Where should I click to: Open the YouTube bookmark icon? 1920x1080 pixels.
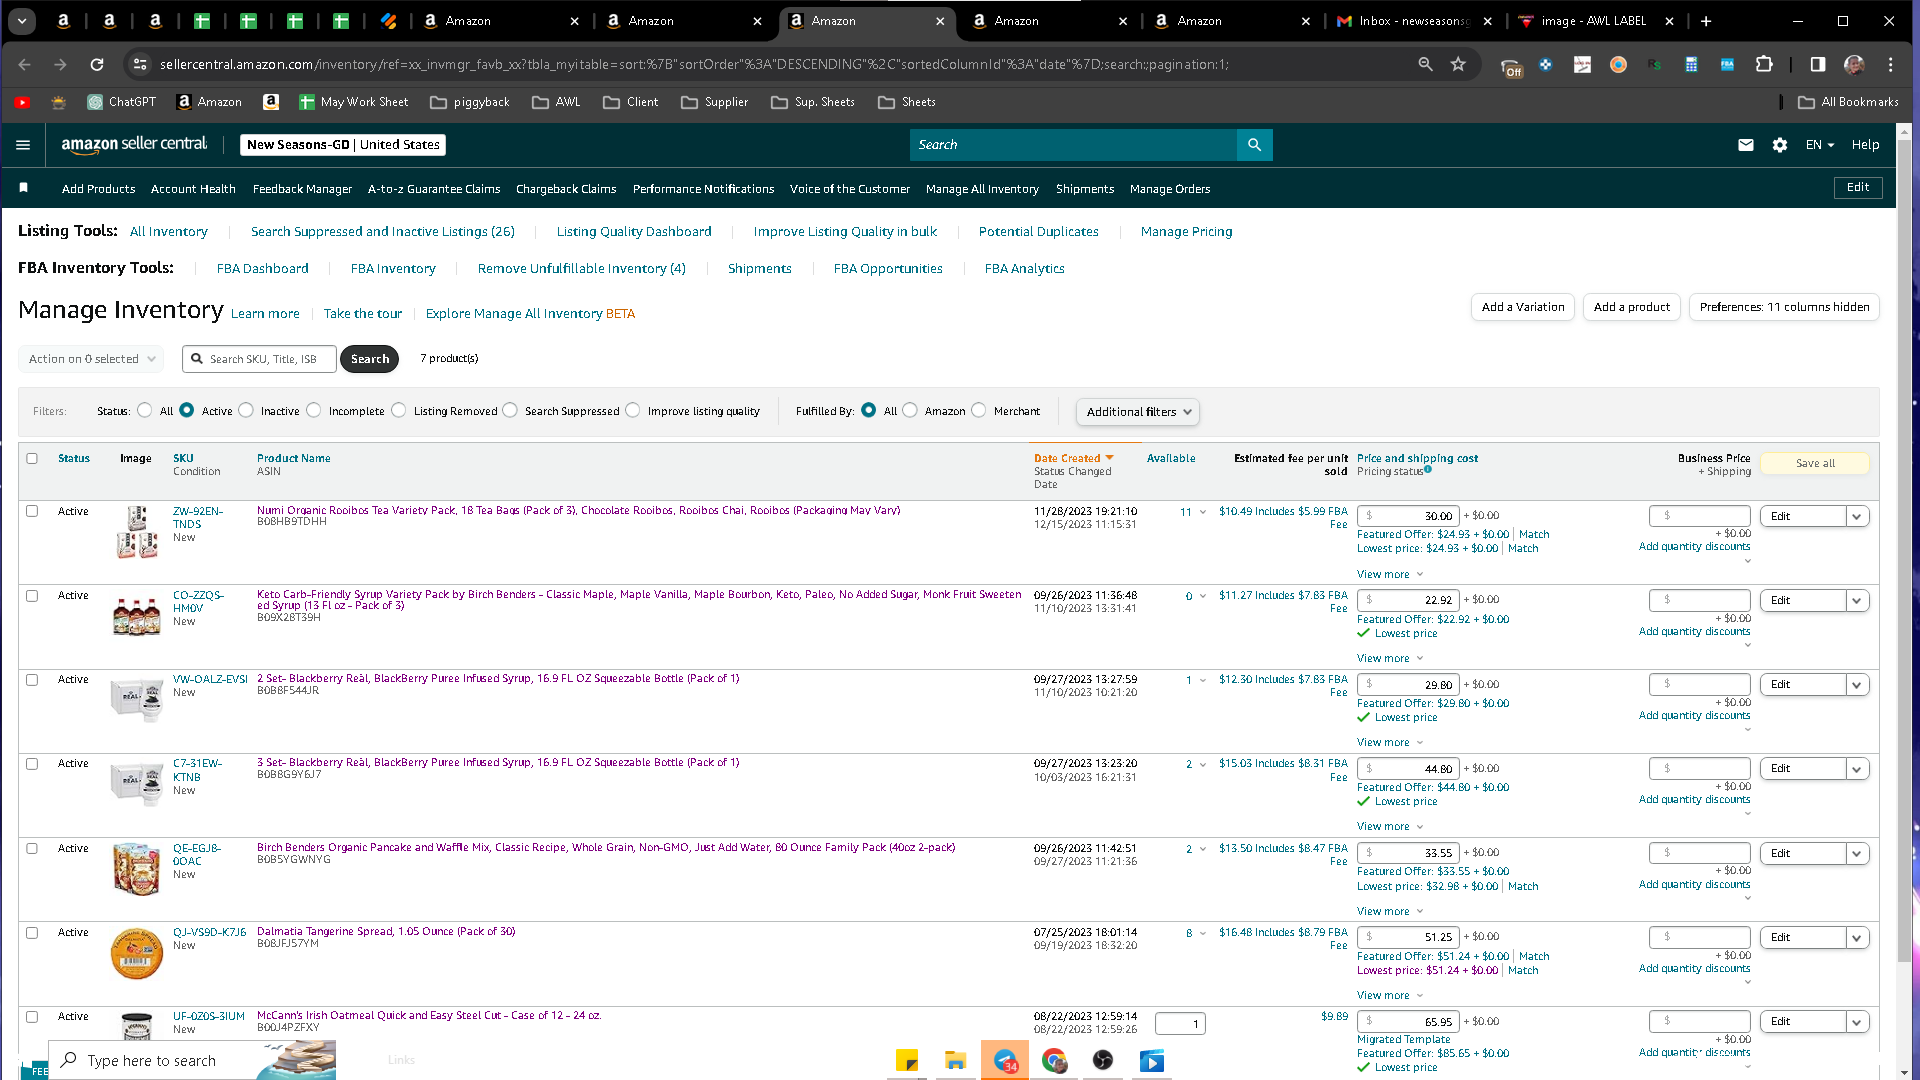pos(22,102)
